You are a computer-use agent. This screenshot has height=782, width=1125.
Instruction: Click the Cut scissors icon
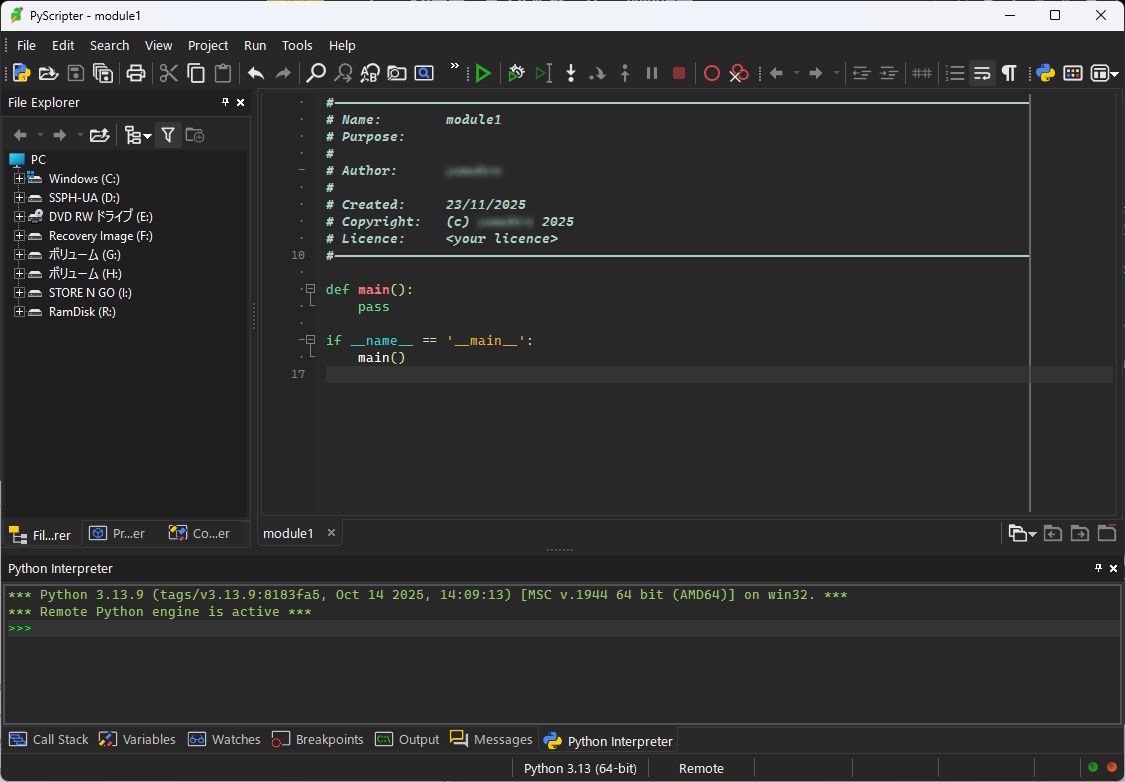(168, 73)
